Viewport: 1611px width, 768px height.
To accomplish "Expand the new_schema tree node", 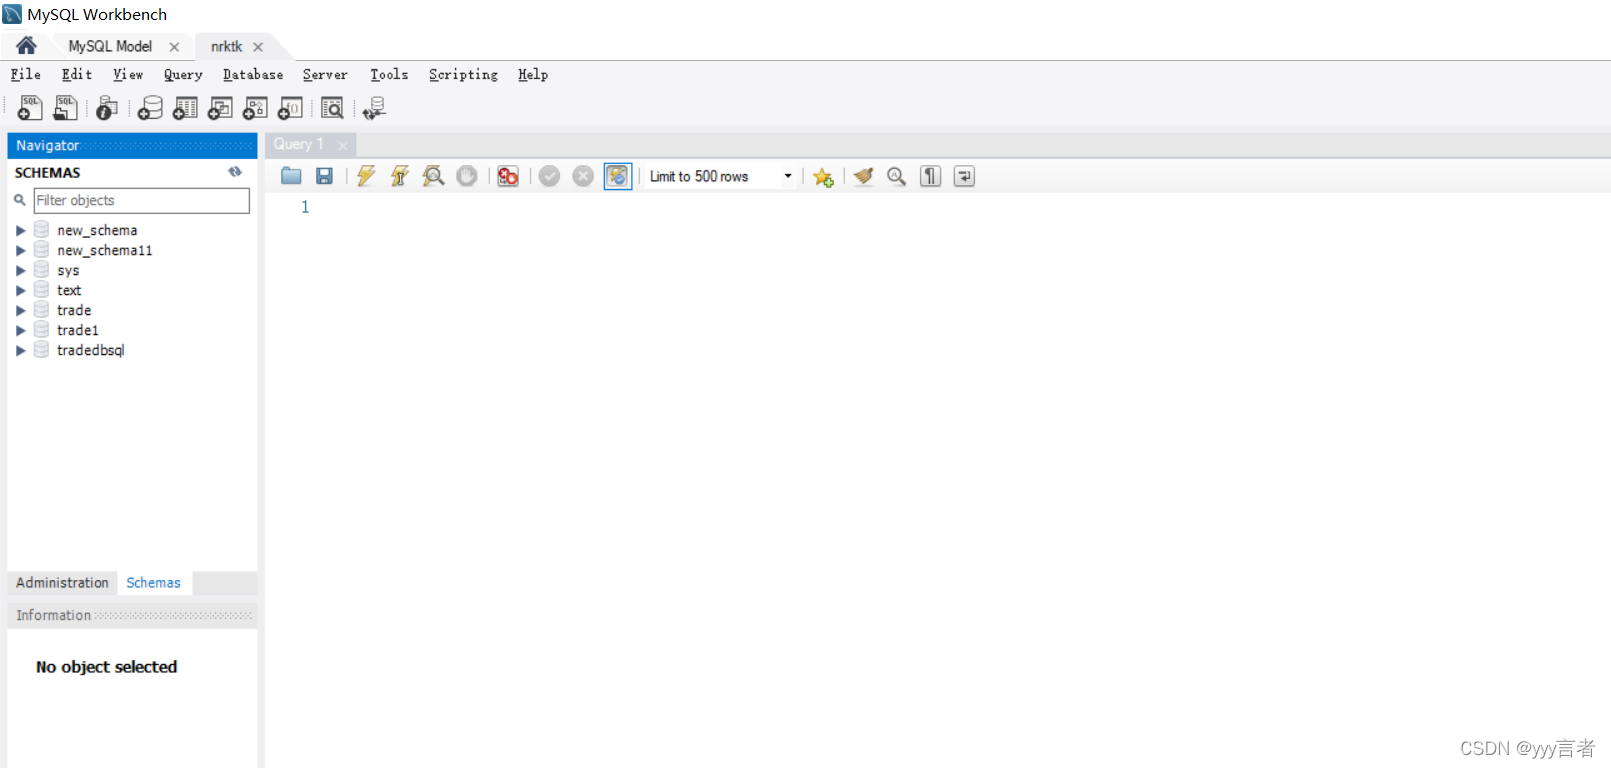I will click(x=20, y=230).
